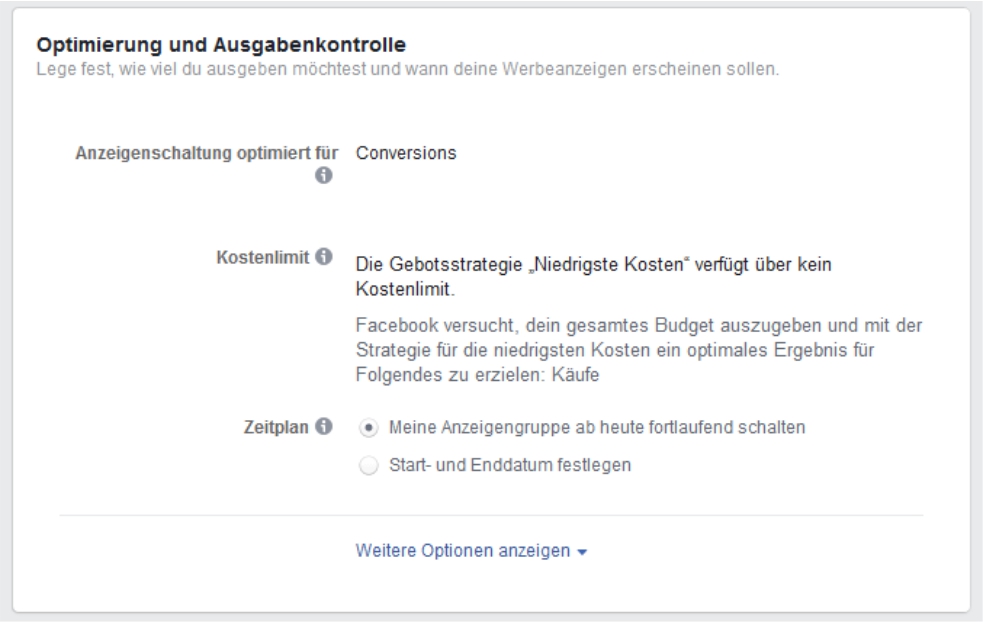Screen dimensions: 983x622
Task: Expand arrow beside Weitere Optionen anzeigen
Action: (582, 552)
